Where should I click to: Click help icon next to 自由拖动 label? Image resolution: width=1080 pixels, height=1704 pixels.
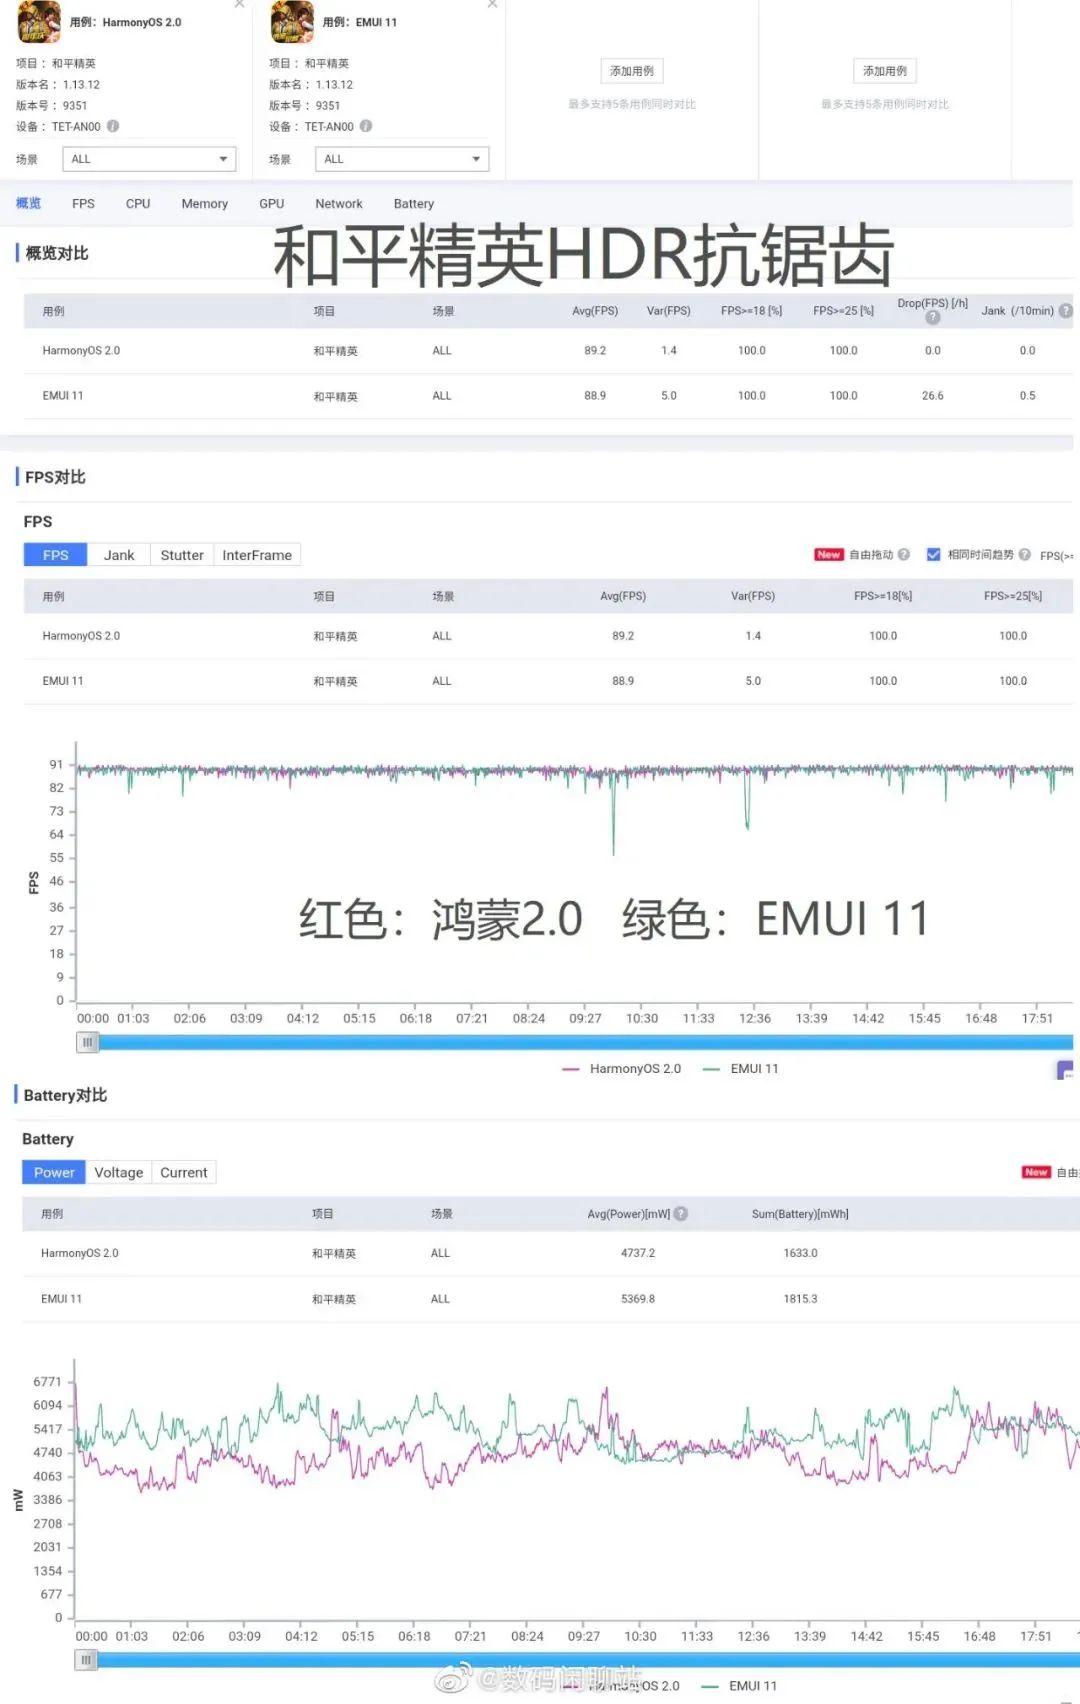point(904,554)
